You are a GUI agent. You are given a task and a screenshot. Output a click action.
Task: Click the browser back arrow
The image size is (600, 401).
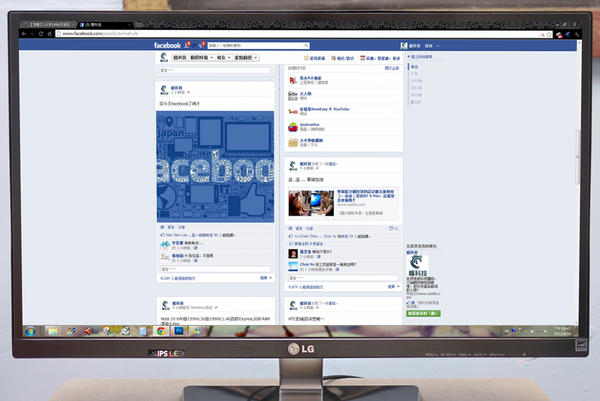point(24,34)
